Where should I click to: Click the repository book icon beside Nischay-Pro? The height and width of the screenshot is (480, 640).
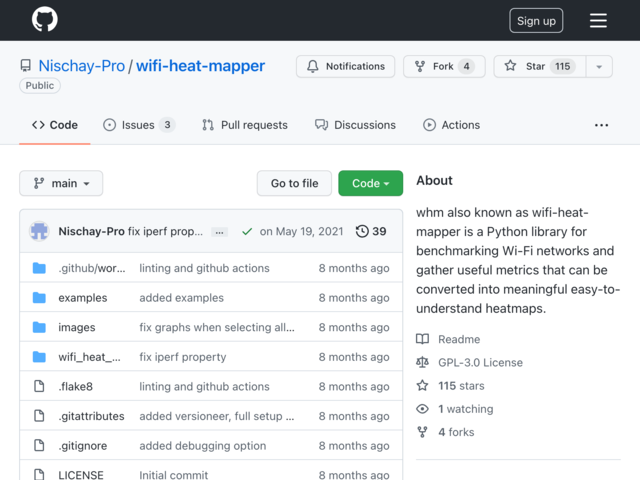pyautogui.click(x=26, y=66)
